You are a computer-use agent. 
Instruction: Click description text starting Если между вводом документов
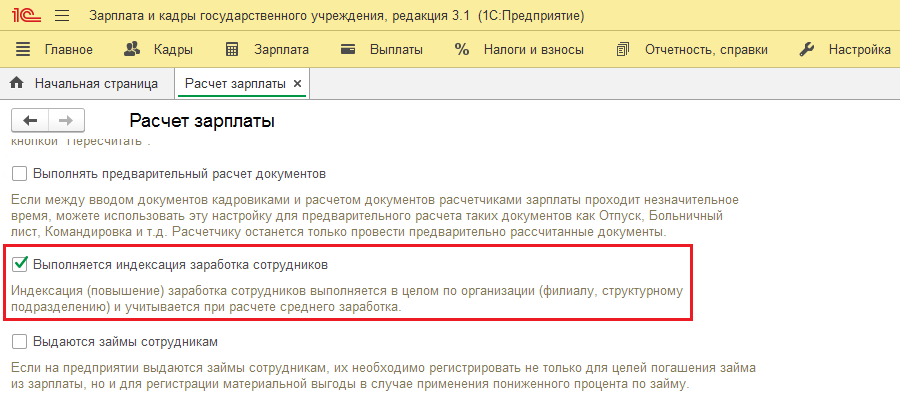tap(375, 217)
